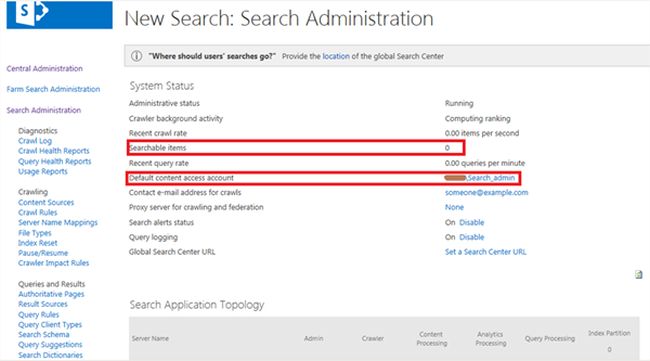Open Crawl Health Reports
This screenshot has height=361, width=650.
point(53,151)
